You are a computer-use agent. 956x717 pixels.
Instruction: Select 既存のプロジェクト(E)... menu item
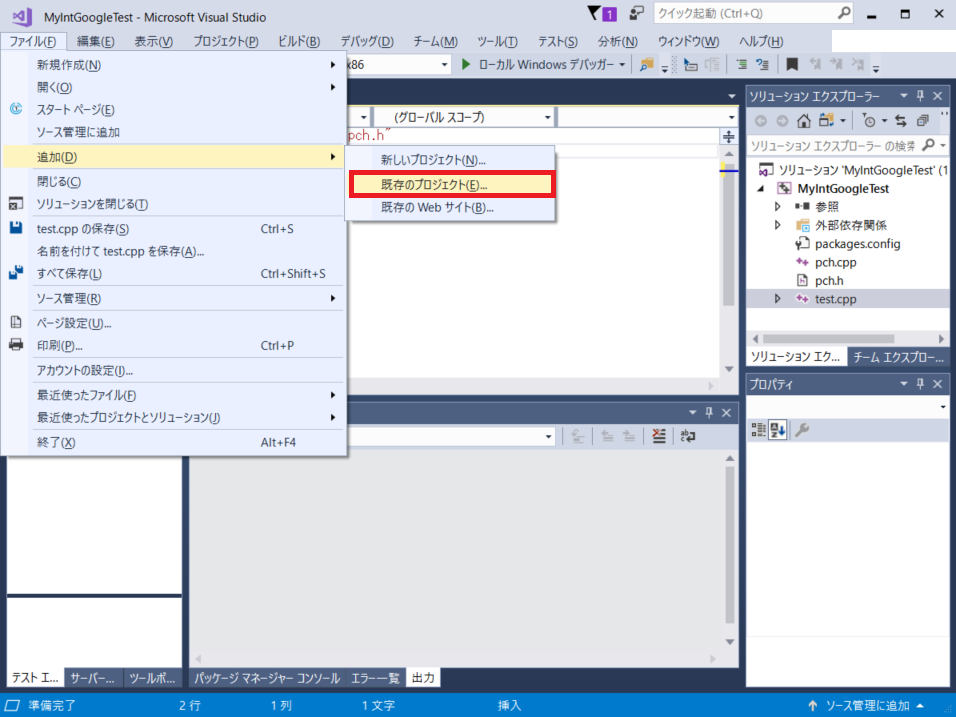[x=452, y=185]
